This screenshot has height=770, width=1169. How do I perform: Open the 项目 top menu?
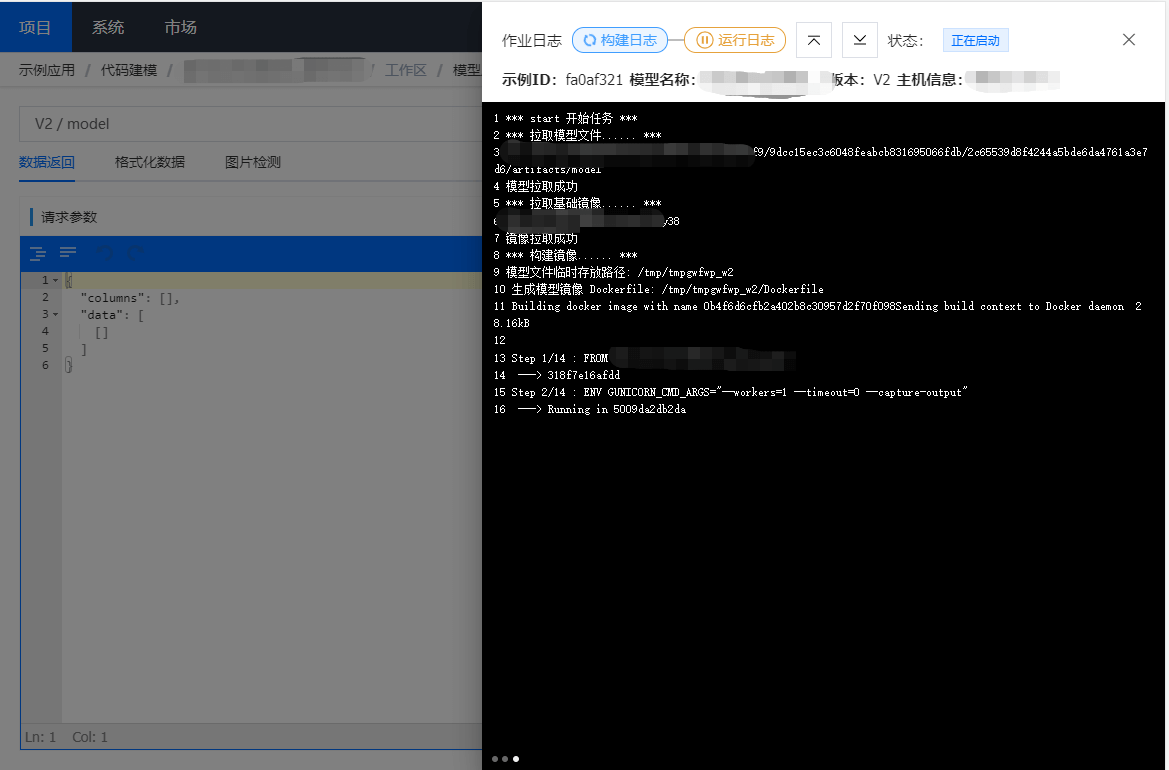(x=35, y=27)
